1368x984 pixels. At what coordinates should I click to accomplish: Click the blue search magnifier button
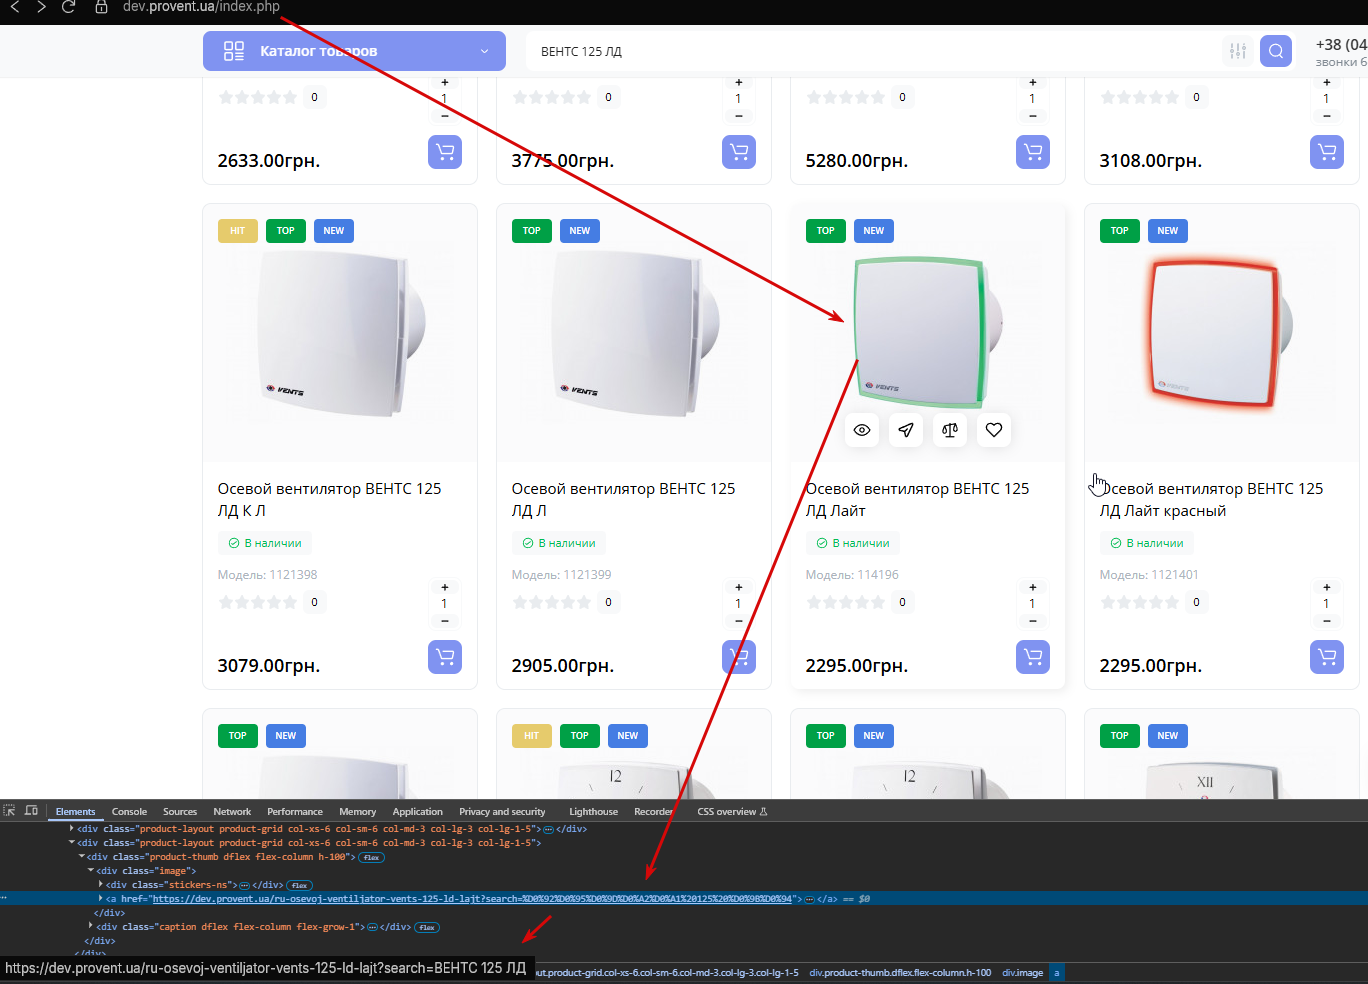pyautogui.click(x=1276, y=51)
